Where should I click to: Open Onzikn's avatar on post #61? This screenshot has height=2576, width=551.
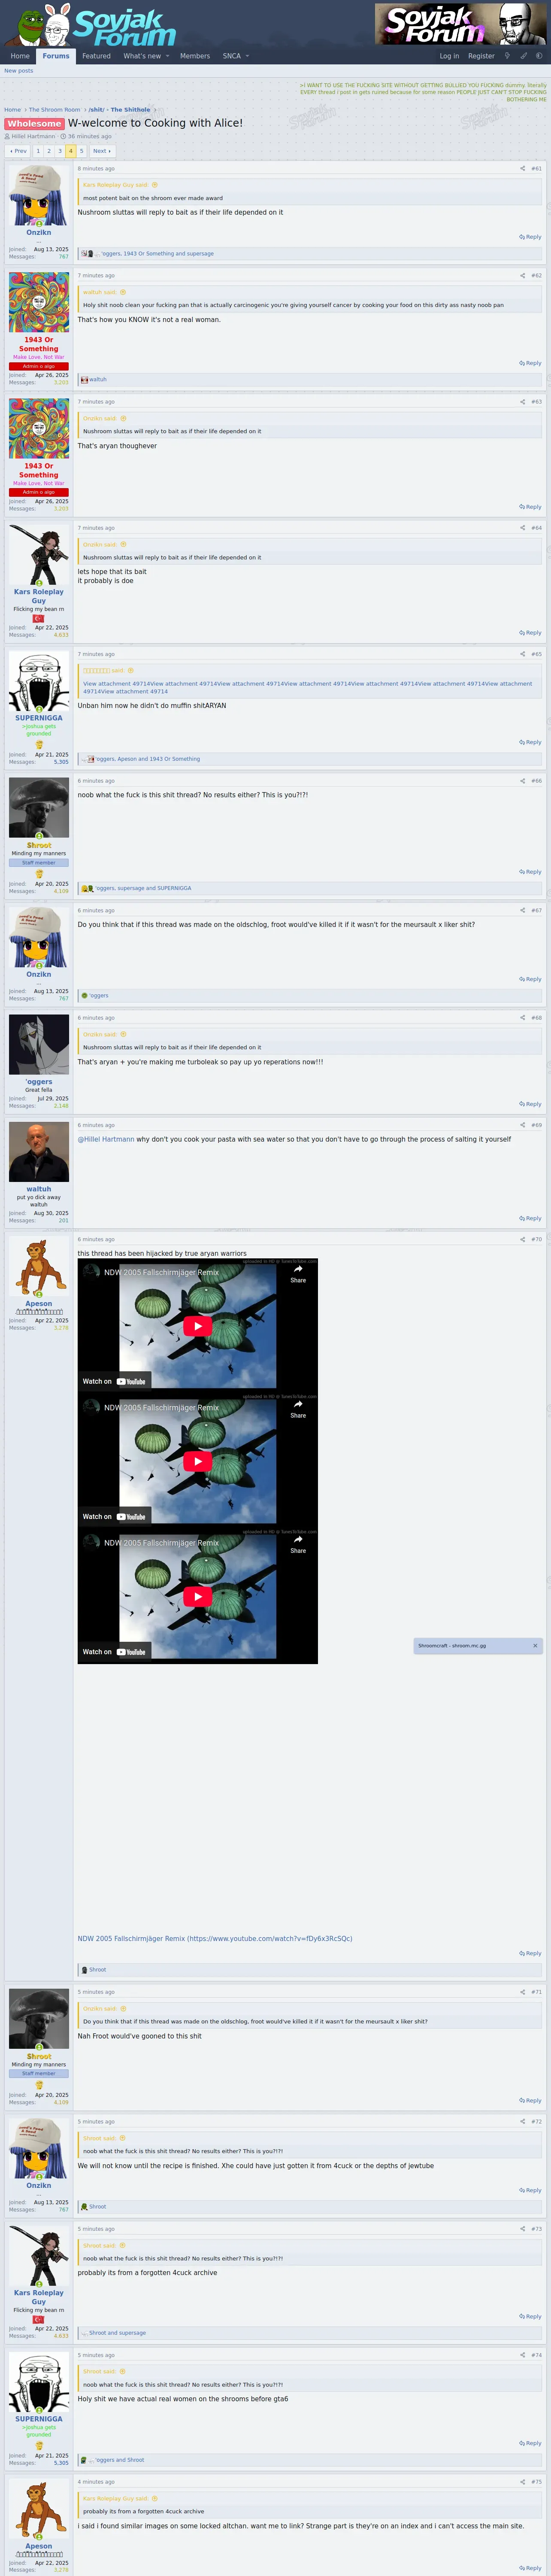click(x=39, y=195)
